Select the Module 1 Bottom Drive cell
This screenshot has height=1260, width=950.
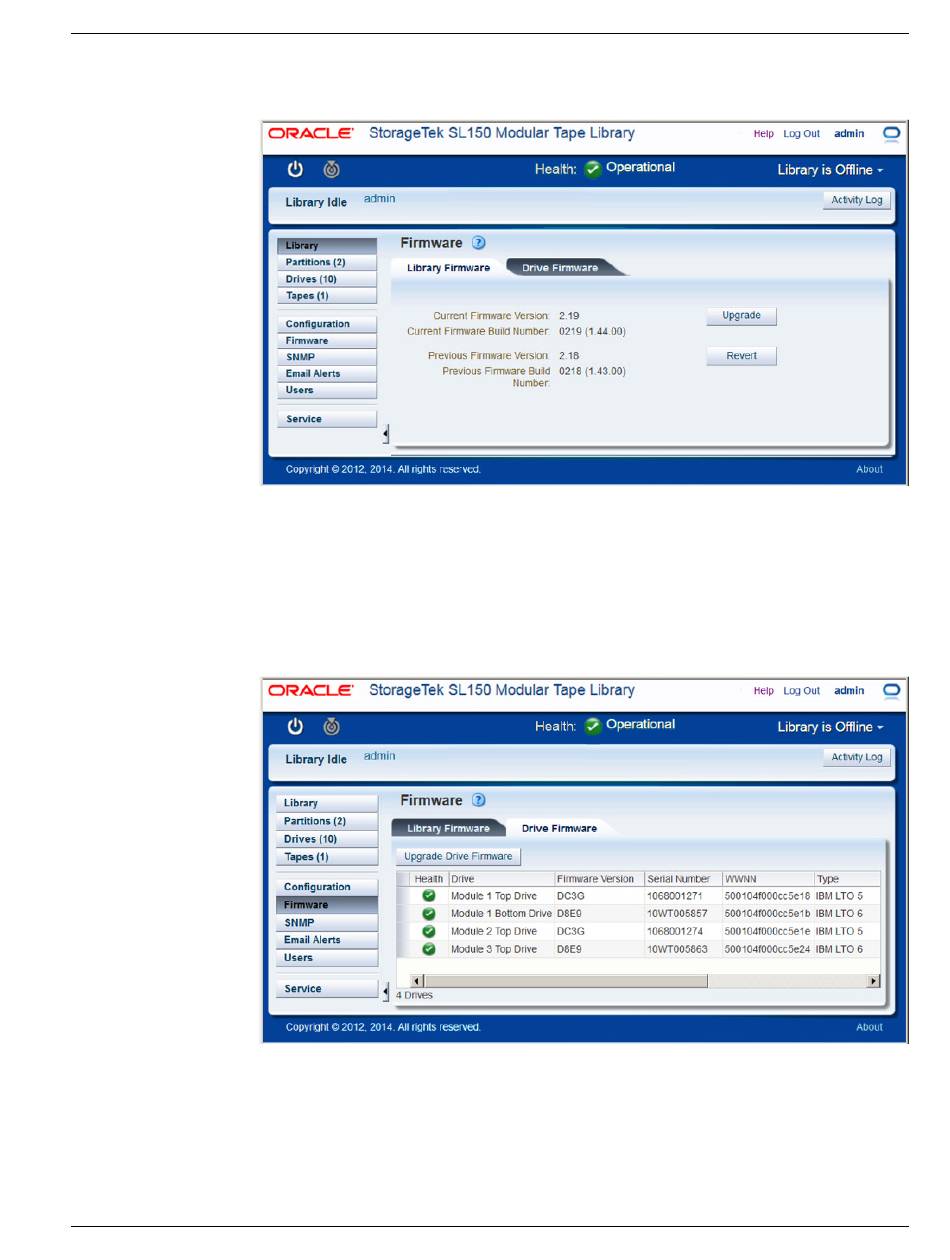click(x=501, y=913)
